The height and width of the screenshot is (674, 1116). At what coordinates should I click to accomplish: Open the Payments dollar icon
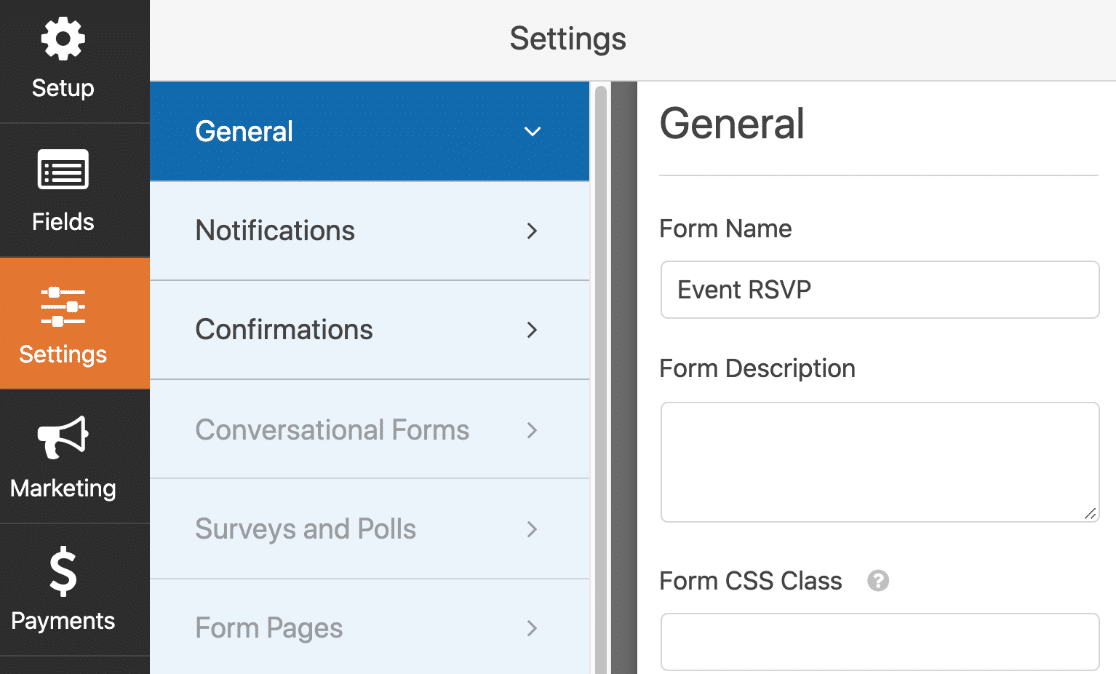click(63, 571)
